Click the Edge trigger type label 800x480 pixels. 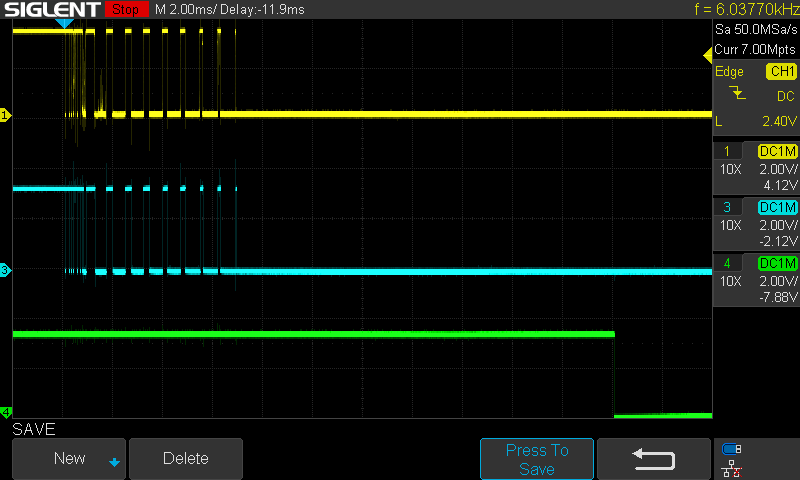pyautogui.click(x=729, y=71)
